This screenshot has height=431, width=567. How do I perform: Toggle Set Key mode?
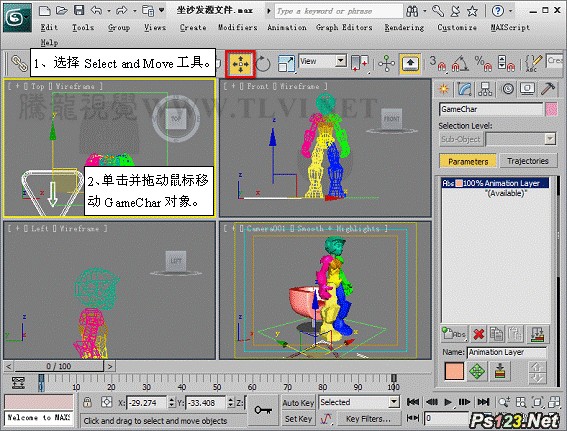pos(298,419)
